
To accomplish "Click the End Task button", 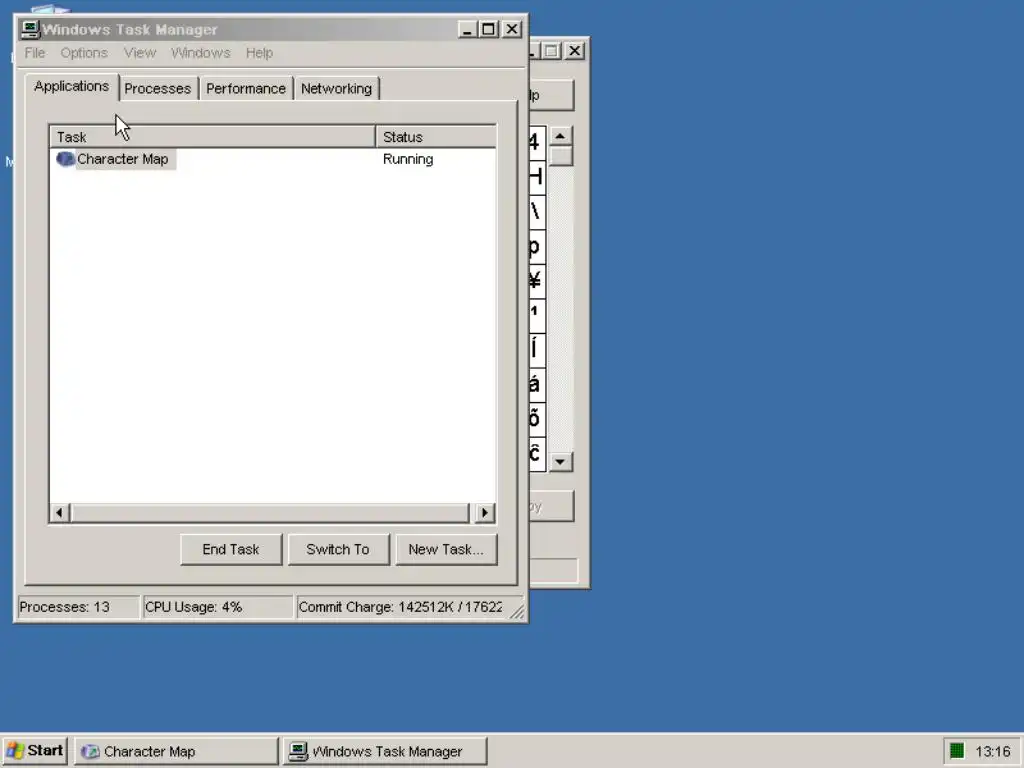I will click(x=231, y=549).
